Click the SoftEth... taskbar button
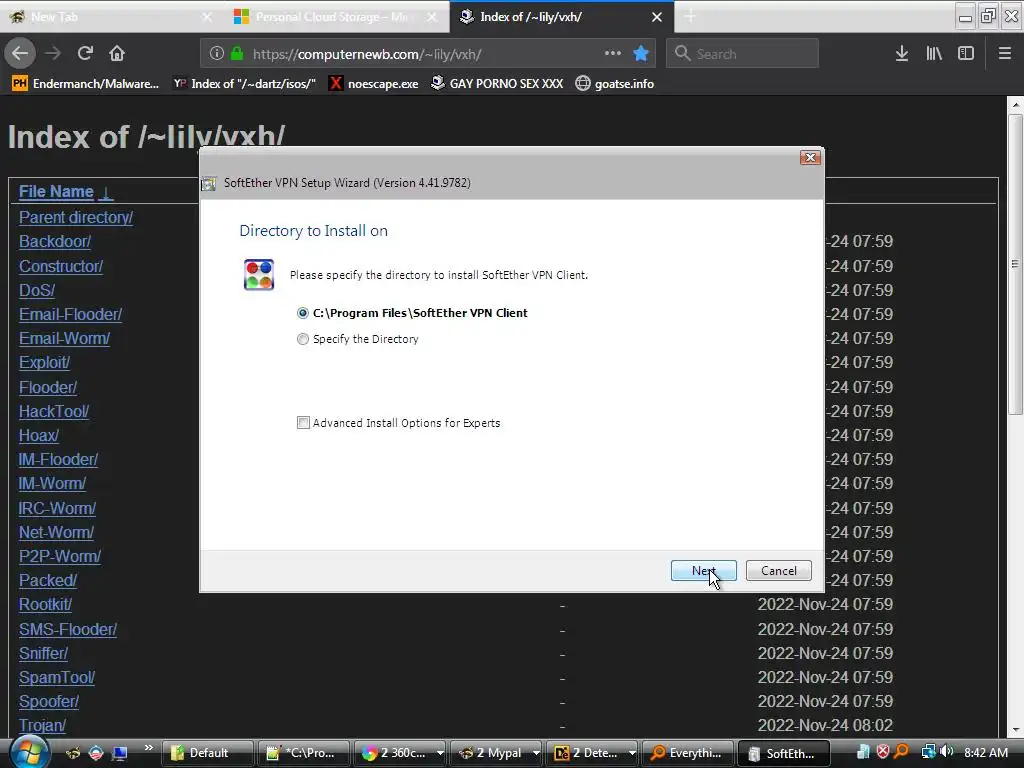Screen dimensions: 1024x768 click(784, 753)
